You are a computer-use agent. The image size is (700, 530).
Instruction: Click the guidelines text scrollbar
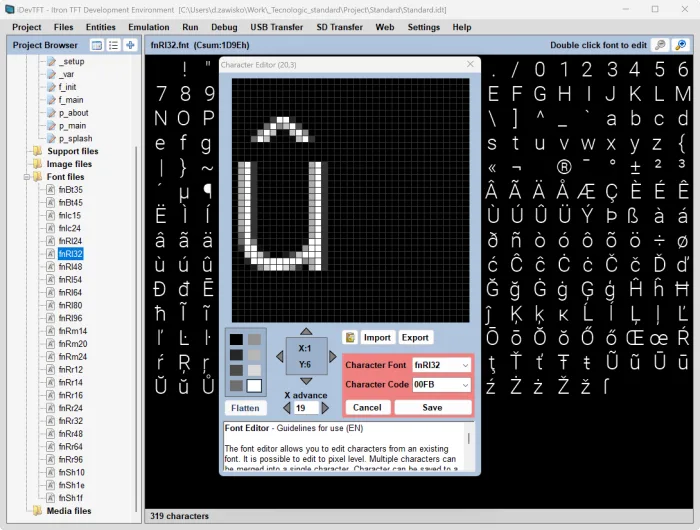click(x=468, y=438)
